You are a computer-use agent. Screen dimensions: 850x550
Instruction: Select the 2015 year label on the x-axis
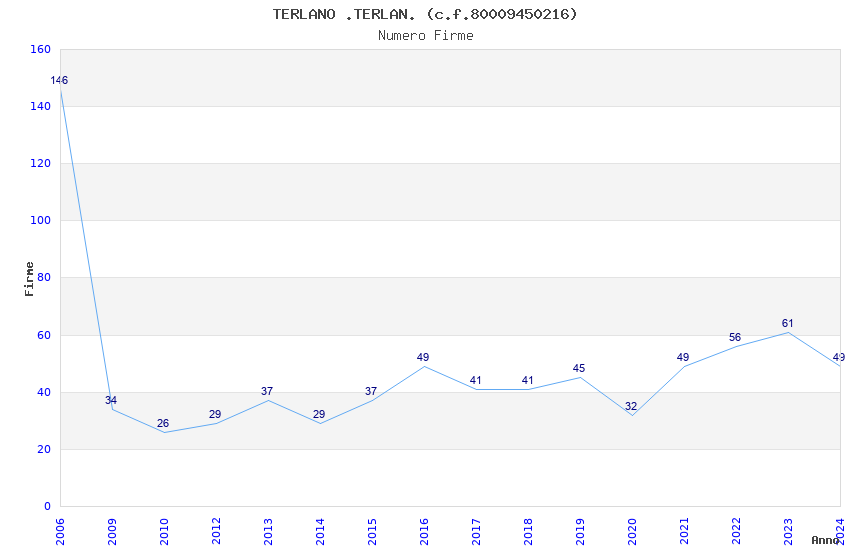(x=372, y=531)
